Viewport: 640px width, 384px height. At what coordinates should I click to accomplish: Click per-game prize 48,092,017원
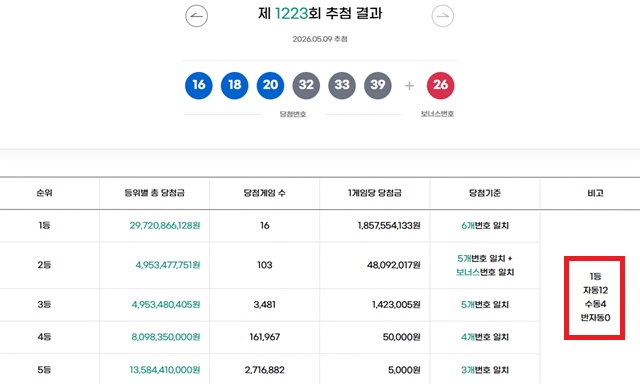point(393,265)
